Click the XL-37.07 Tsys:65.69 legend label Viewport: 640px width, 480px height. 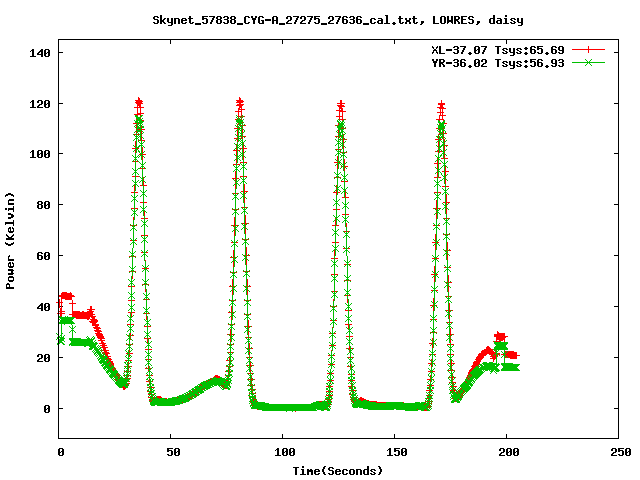[x=498, y=50]
